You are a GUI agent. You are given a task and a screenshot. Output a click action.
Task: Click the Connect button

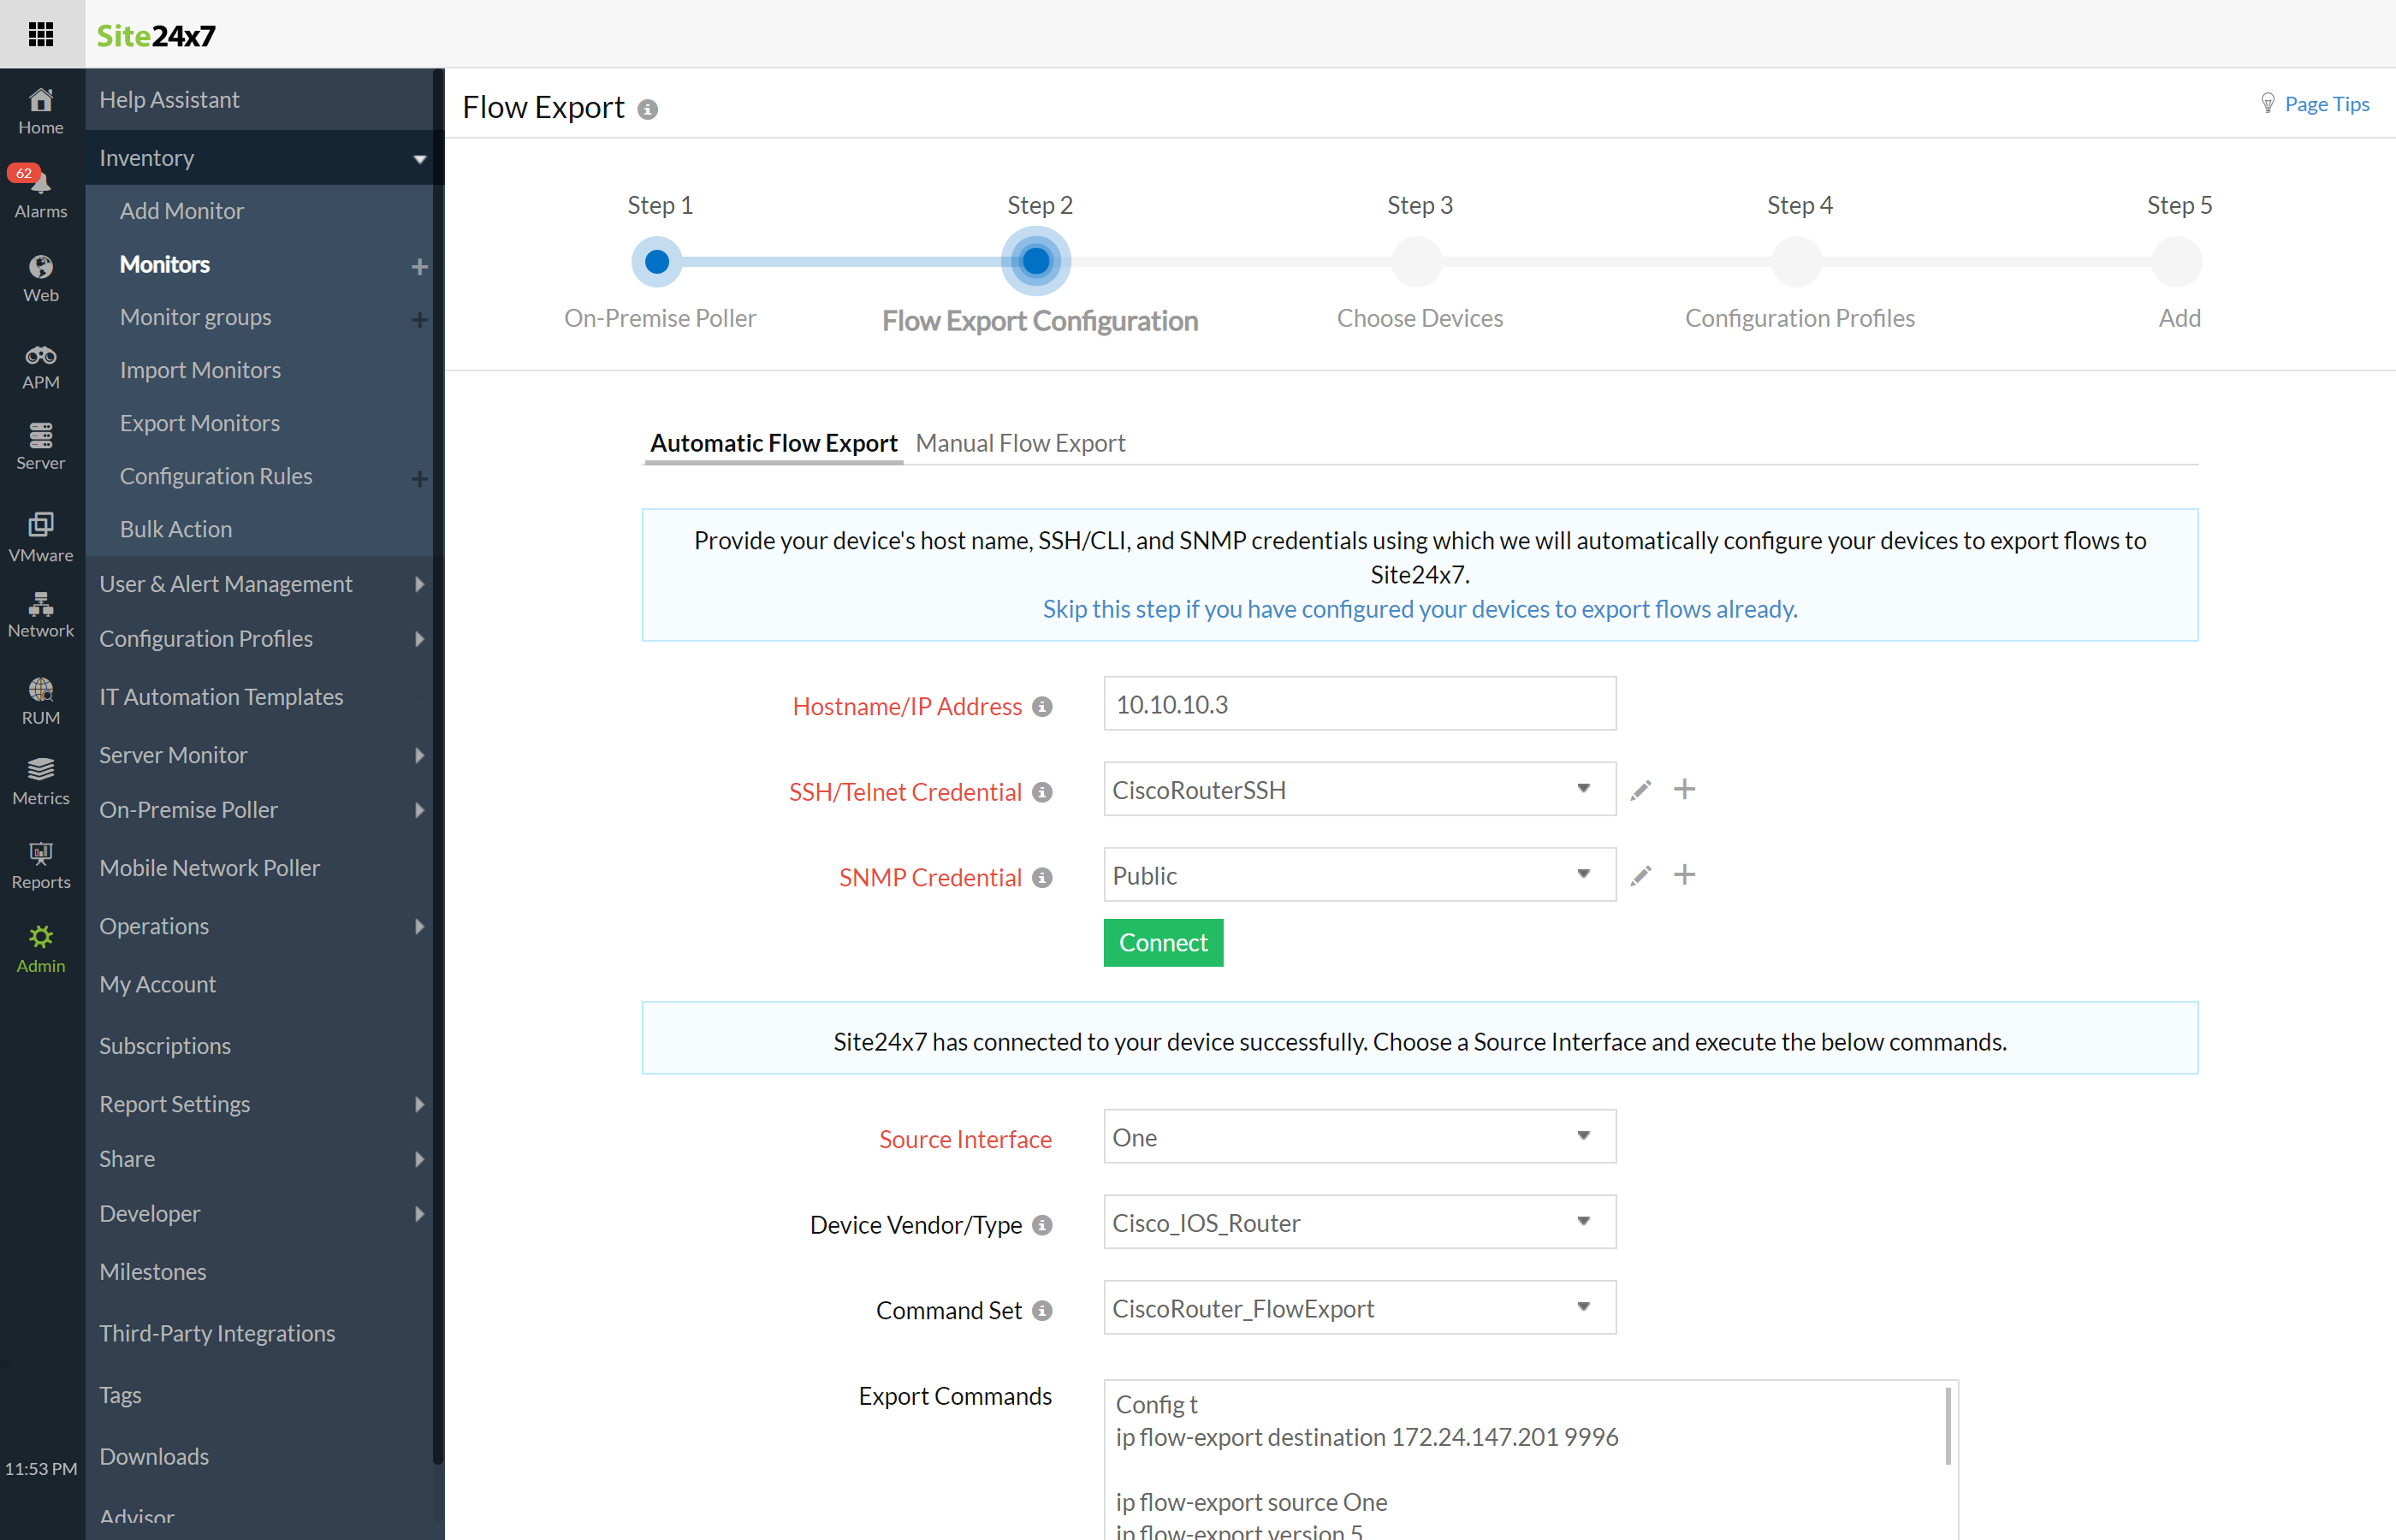[x=1165, y=943]
